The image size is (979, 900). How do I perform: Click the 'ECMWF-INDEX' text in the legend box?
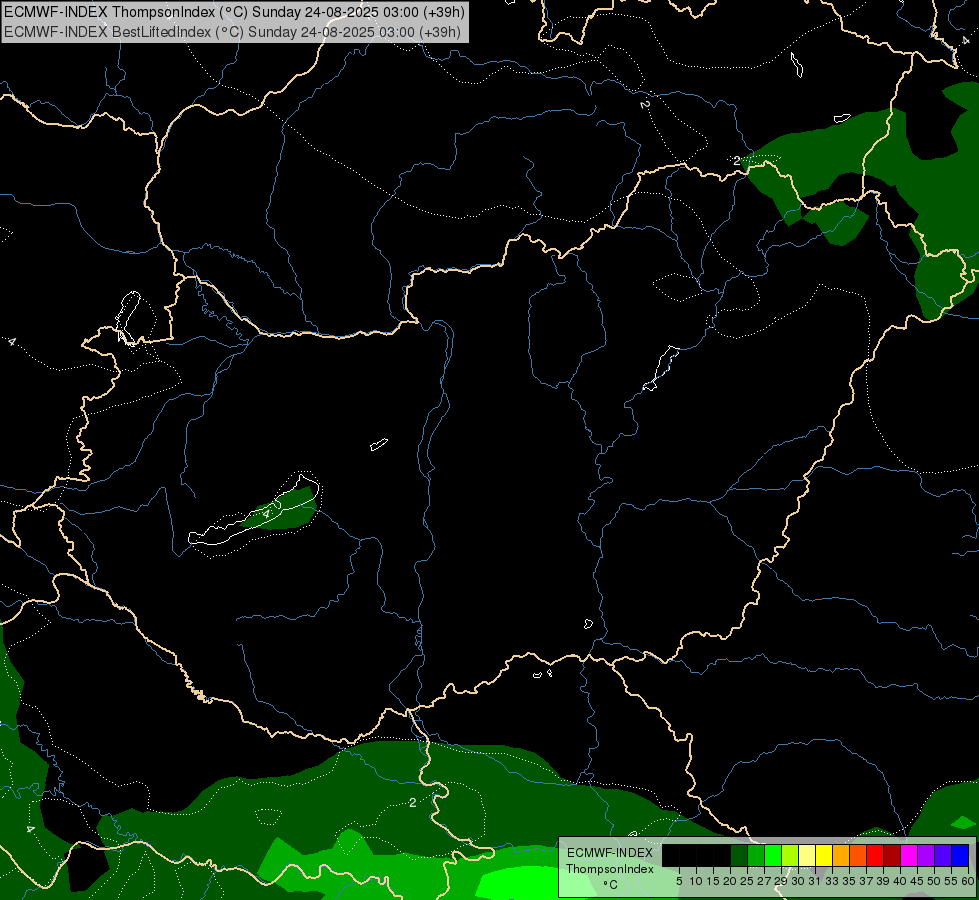610,853
